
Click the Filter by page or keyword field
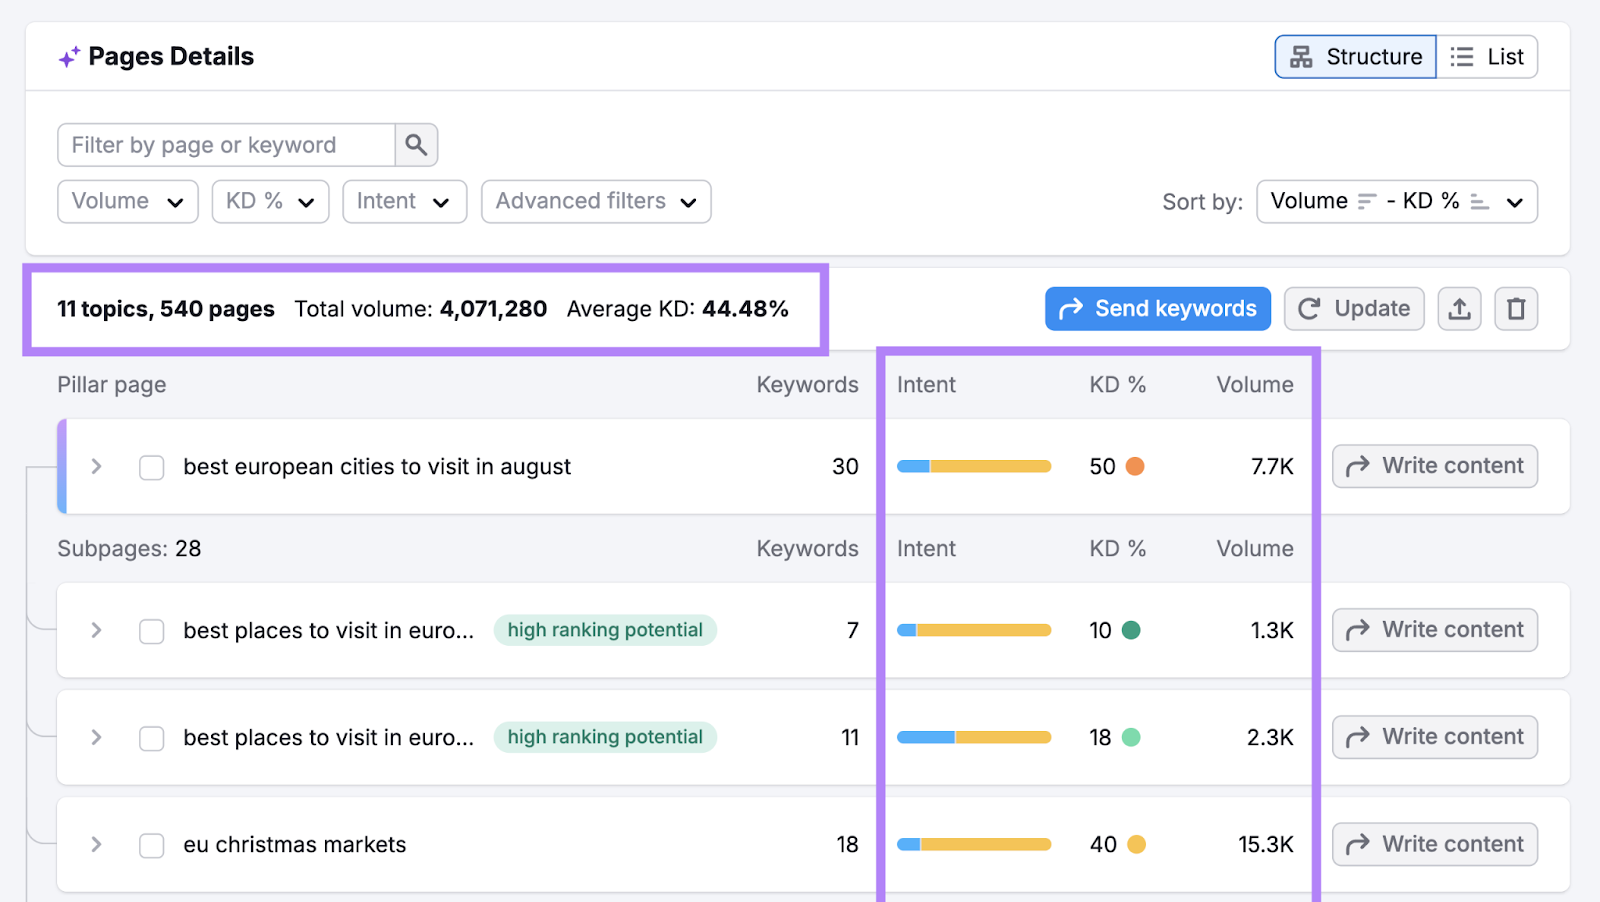coord(225,144)
